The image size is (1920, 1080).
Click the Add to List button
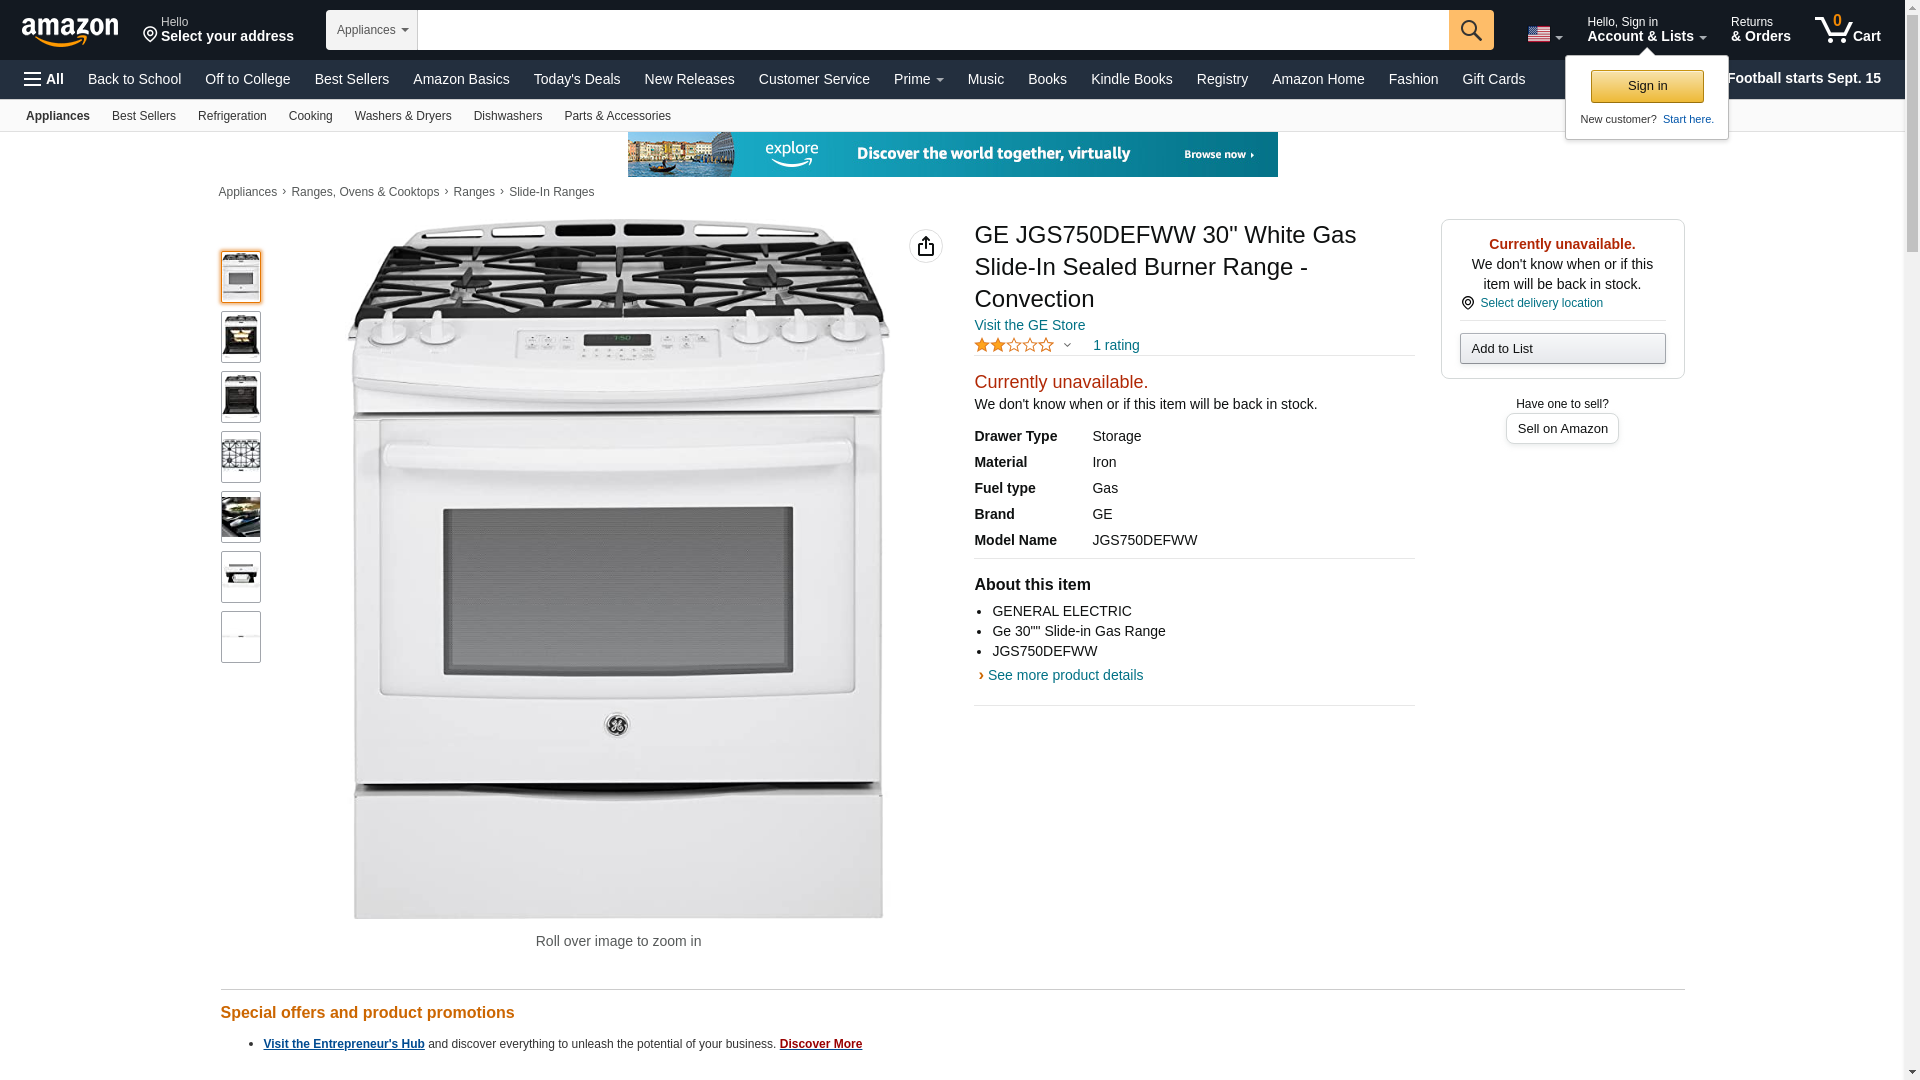(1562, 348)
